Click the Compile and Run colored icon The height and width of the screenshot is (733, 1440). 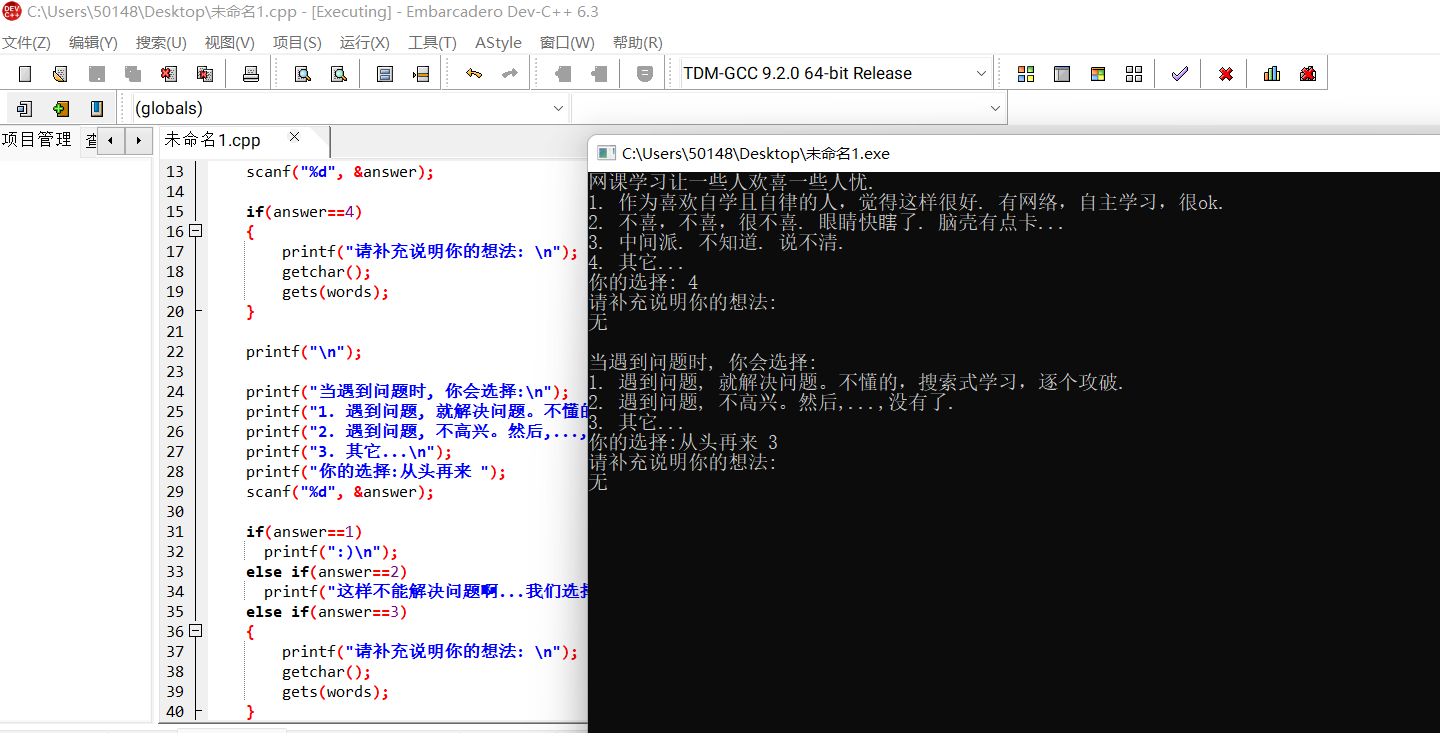point(1098,74)
